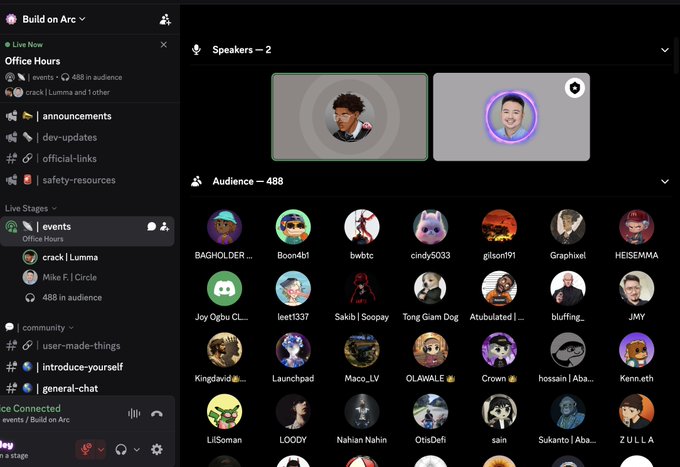Collapse the Speakers section chevron
This screenshot has height=467, width=680.
664,50
